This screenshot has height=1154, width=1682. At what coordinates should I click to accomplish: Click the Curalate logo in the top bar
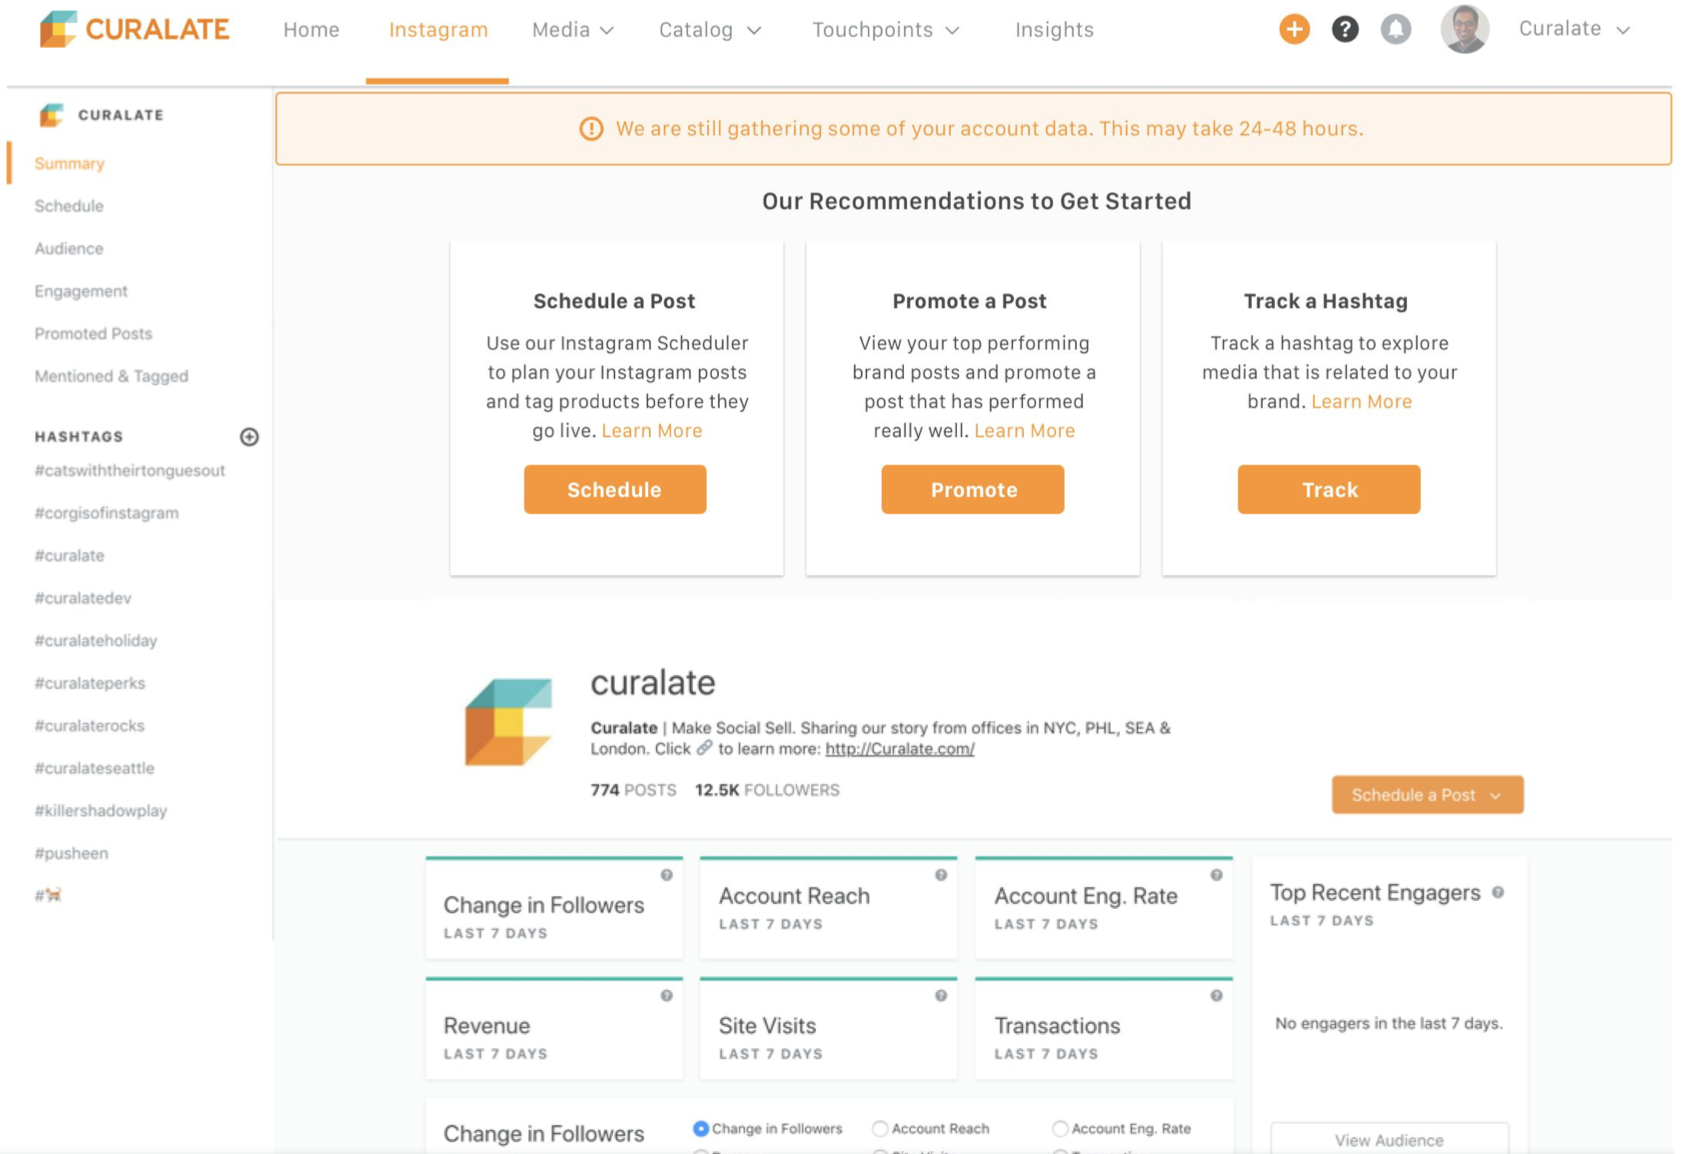pos(133,29)
